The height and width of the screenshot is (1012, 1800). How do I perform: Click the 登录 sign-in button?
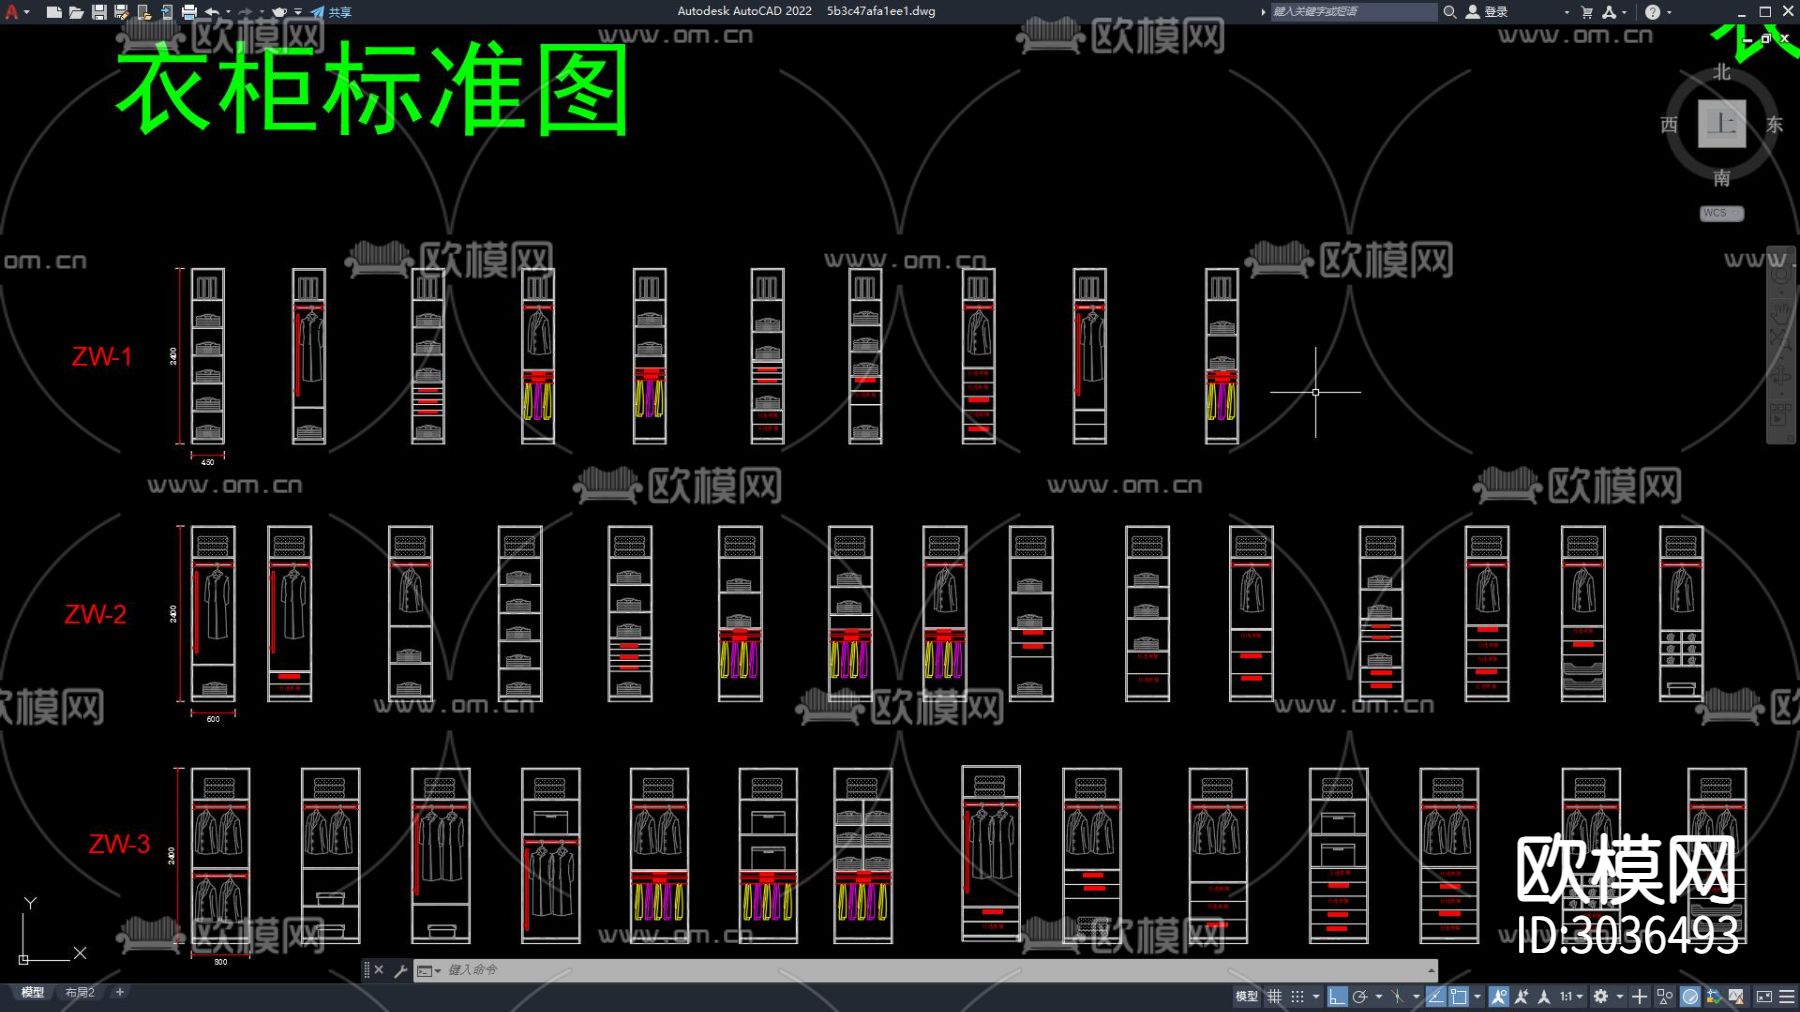(1487, 12)
